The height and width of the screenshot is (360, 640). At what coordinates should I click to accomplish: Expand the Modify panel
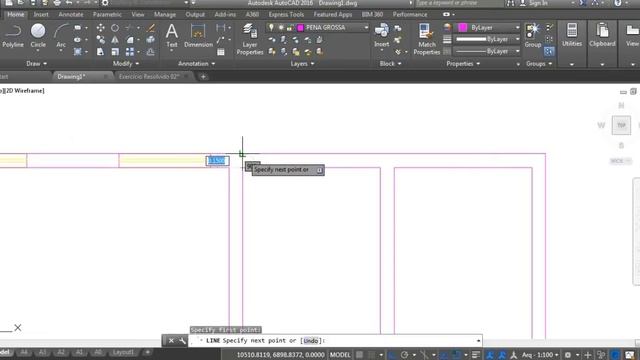pyautogui.click(x=126, y=64)
